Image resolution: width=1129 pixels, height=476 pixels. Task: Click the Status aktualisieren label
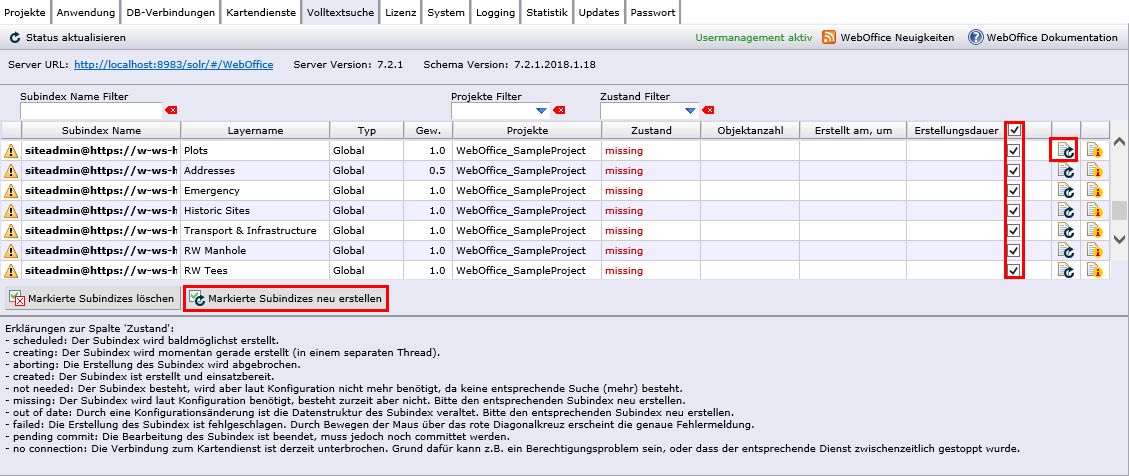(76, 37)
